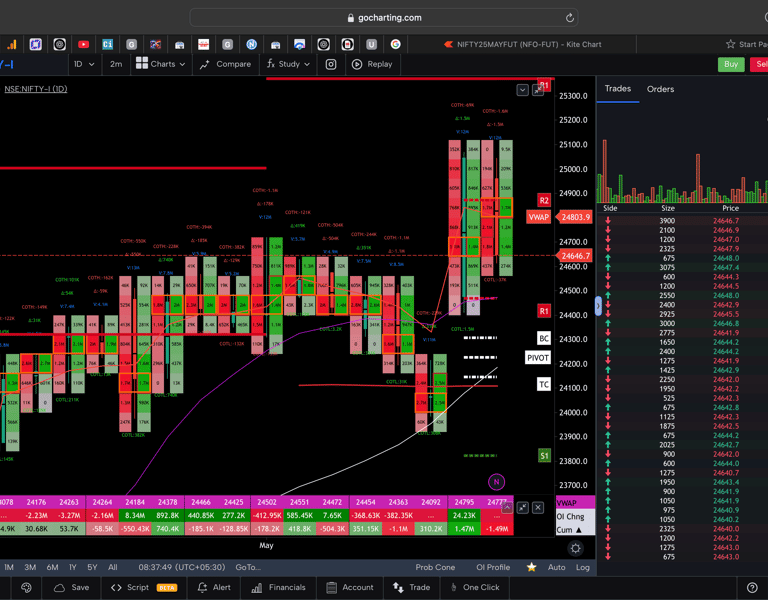Expand chart options chevron near top-right

(522, 90)
